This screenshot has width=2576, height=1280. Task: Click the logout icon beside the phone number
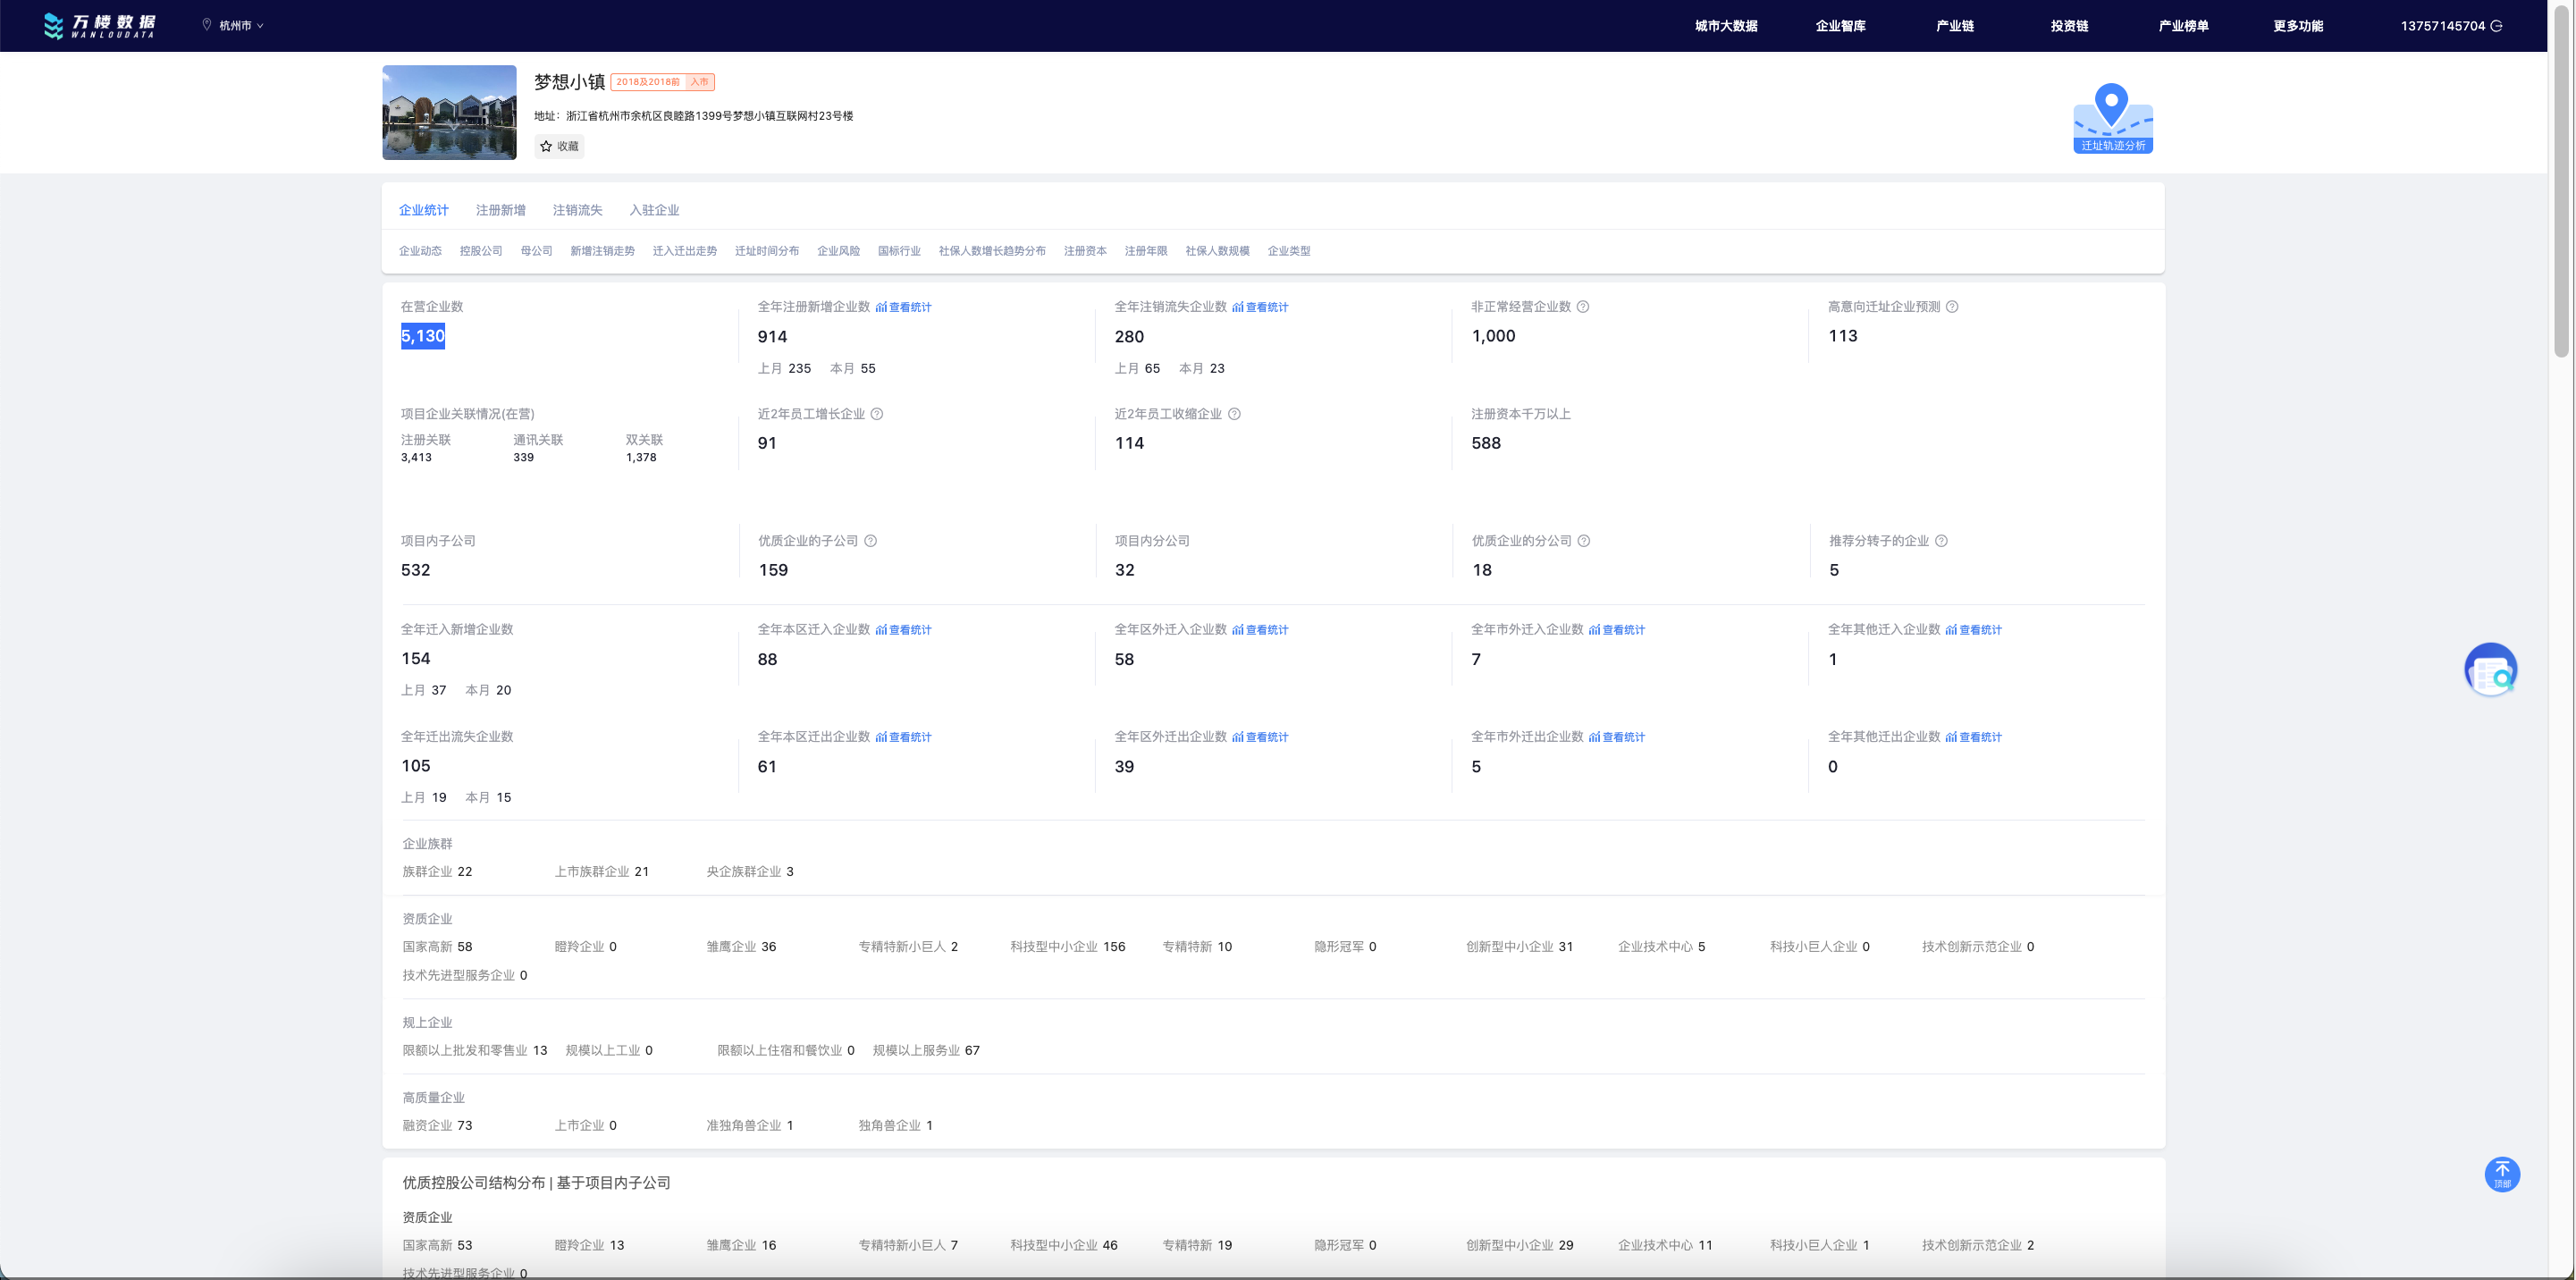tap(2497, 26)
